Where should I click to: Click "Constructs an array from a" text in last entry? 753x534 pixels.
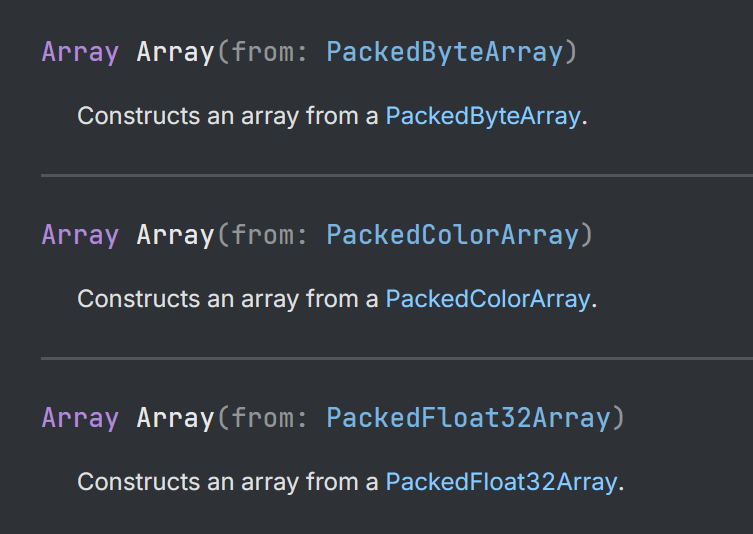click(x=227, y=482)
